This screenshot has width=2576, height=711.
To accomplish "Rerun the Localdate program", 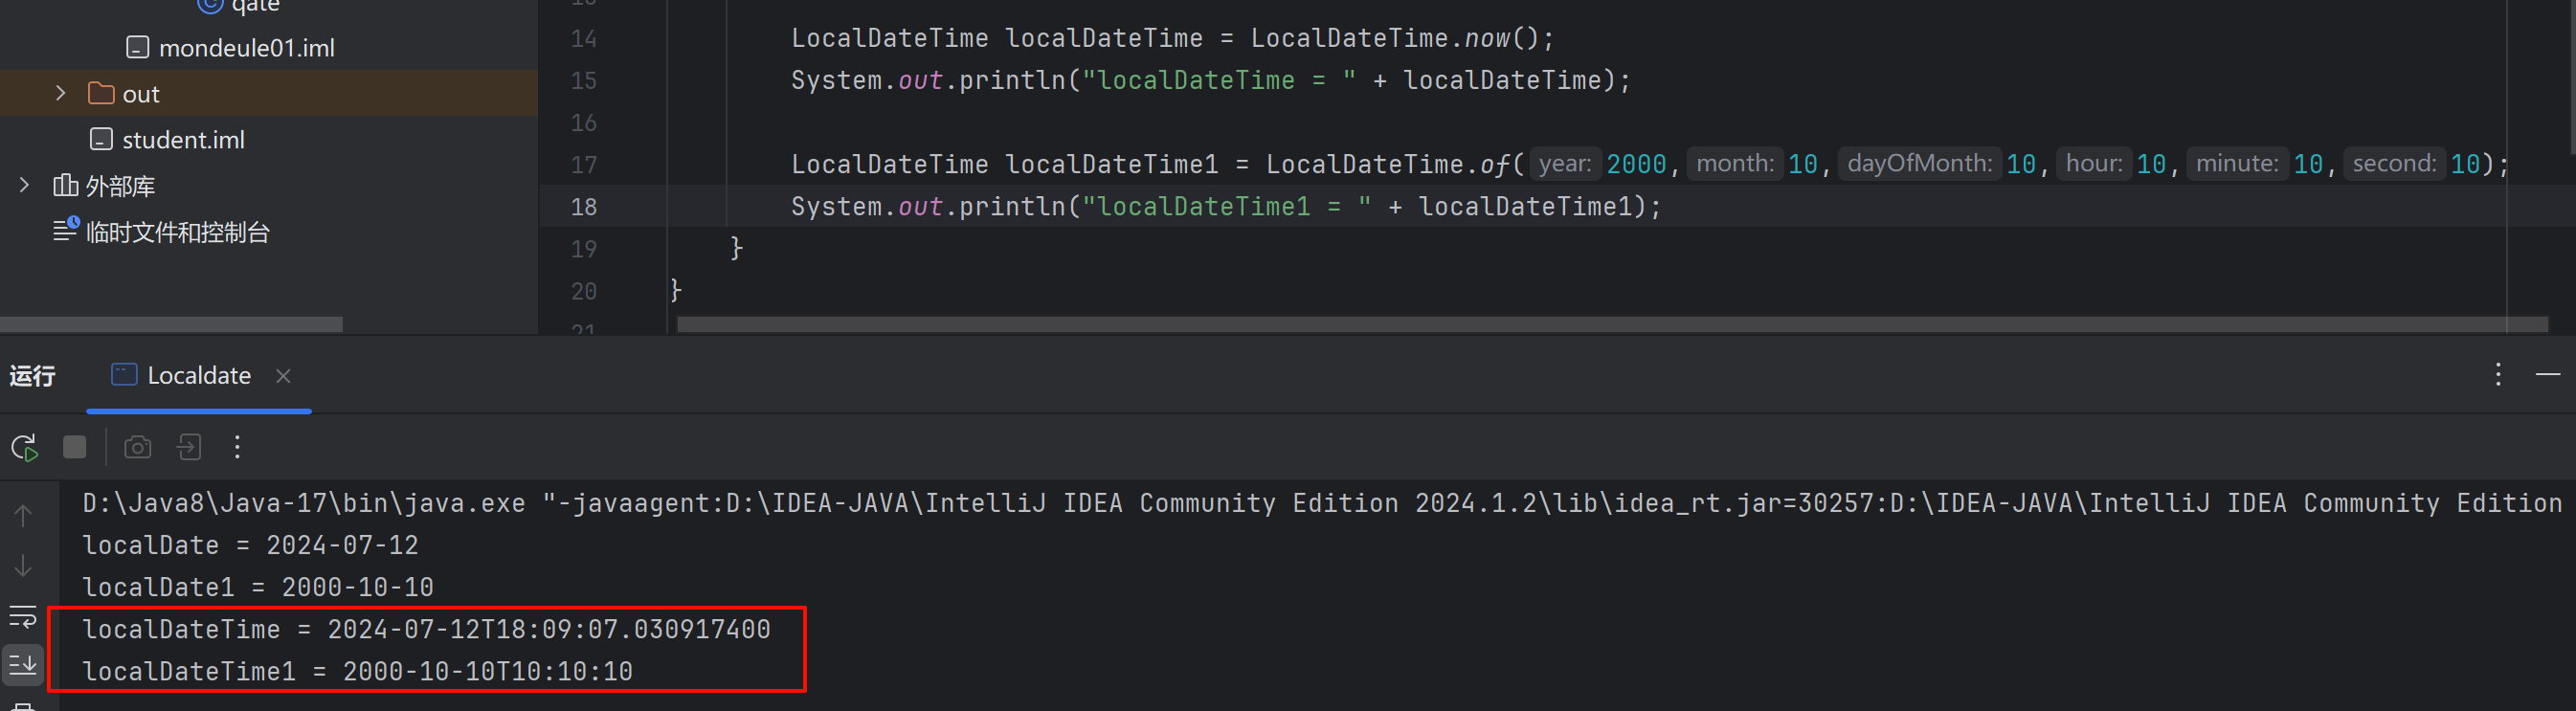I will click(x=24, y=447).
